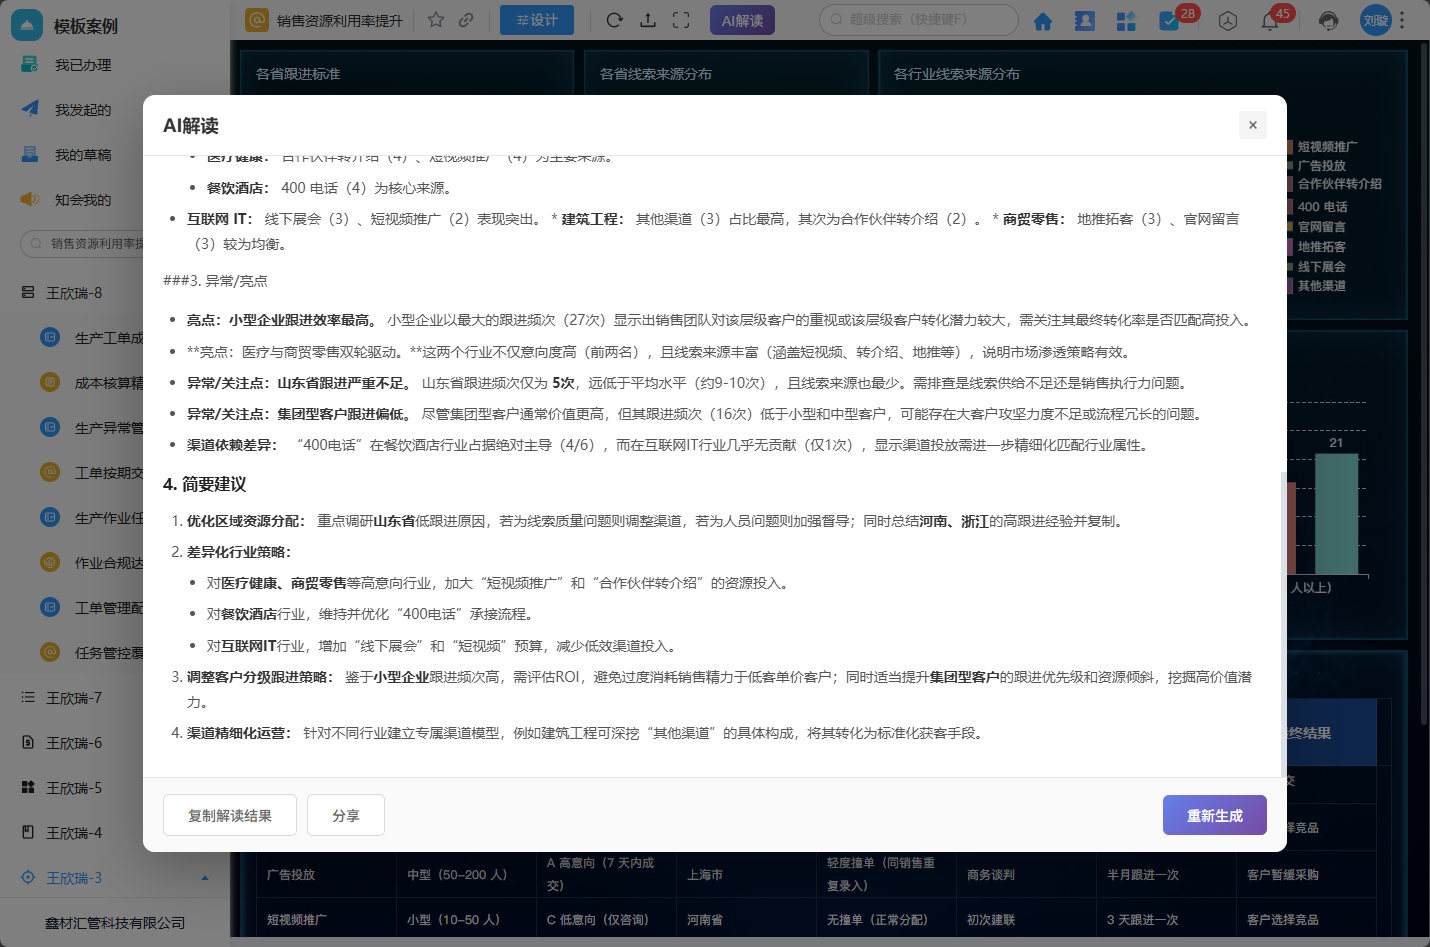The width and height of the screenshot is (1430, 947).
Task: Collapse the 王欣瑞-3 group arrow
Action: tap(205, 878)
